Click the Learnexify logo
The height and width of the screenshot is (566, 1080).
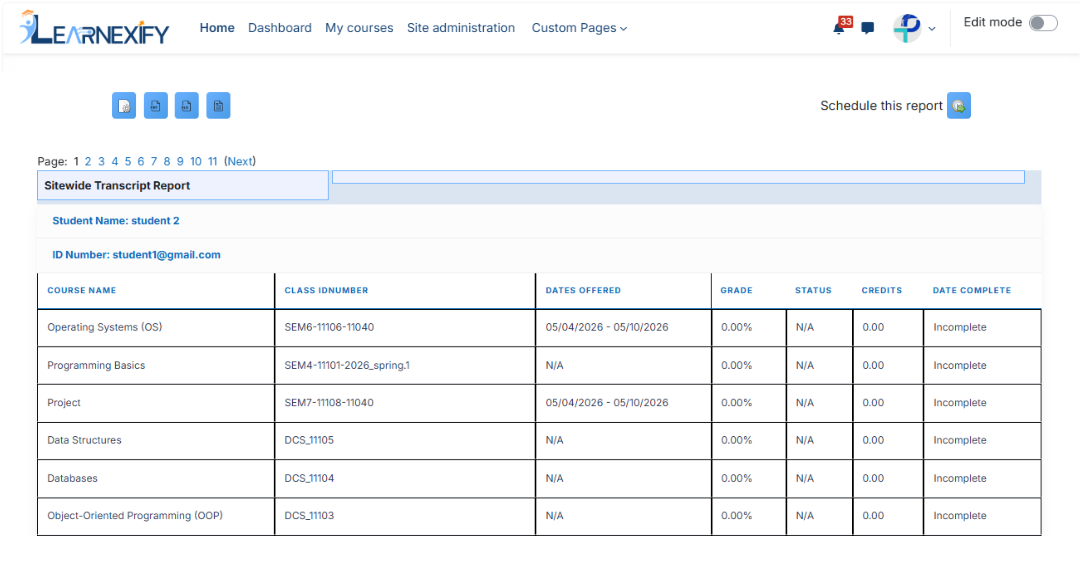94,28
